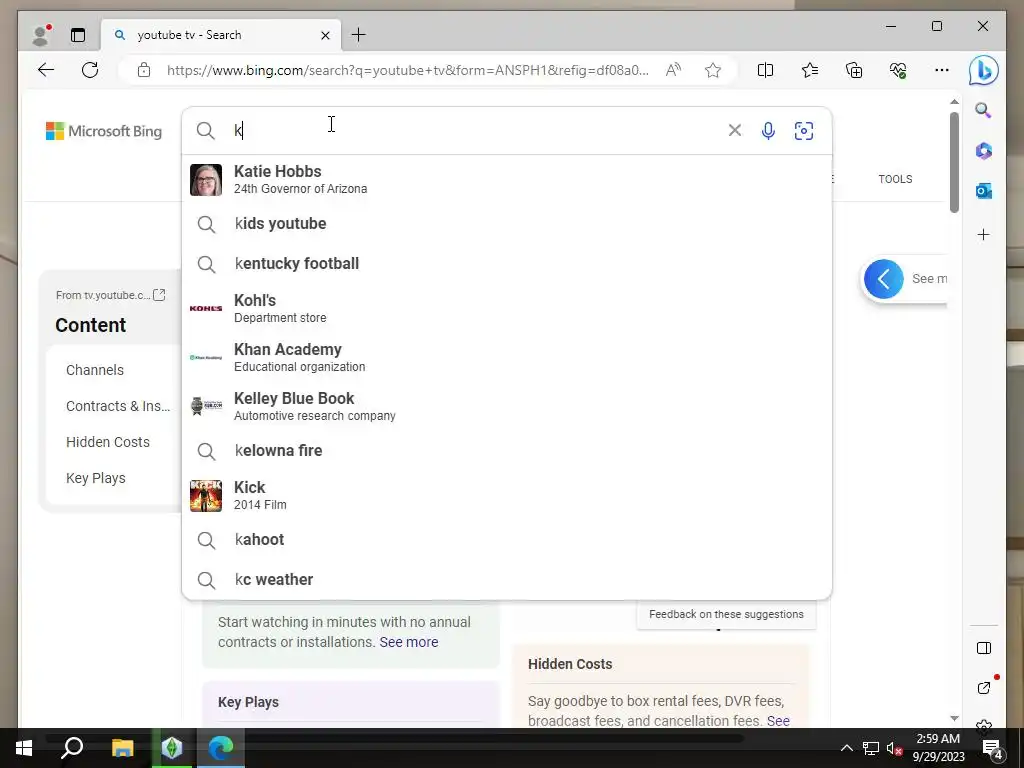Screen dimensions: 1024x768
Task: Click the blue See more arrow button
Action: pyautogui.click(x=884, y=279)
